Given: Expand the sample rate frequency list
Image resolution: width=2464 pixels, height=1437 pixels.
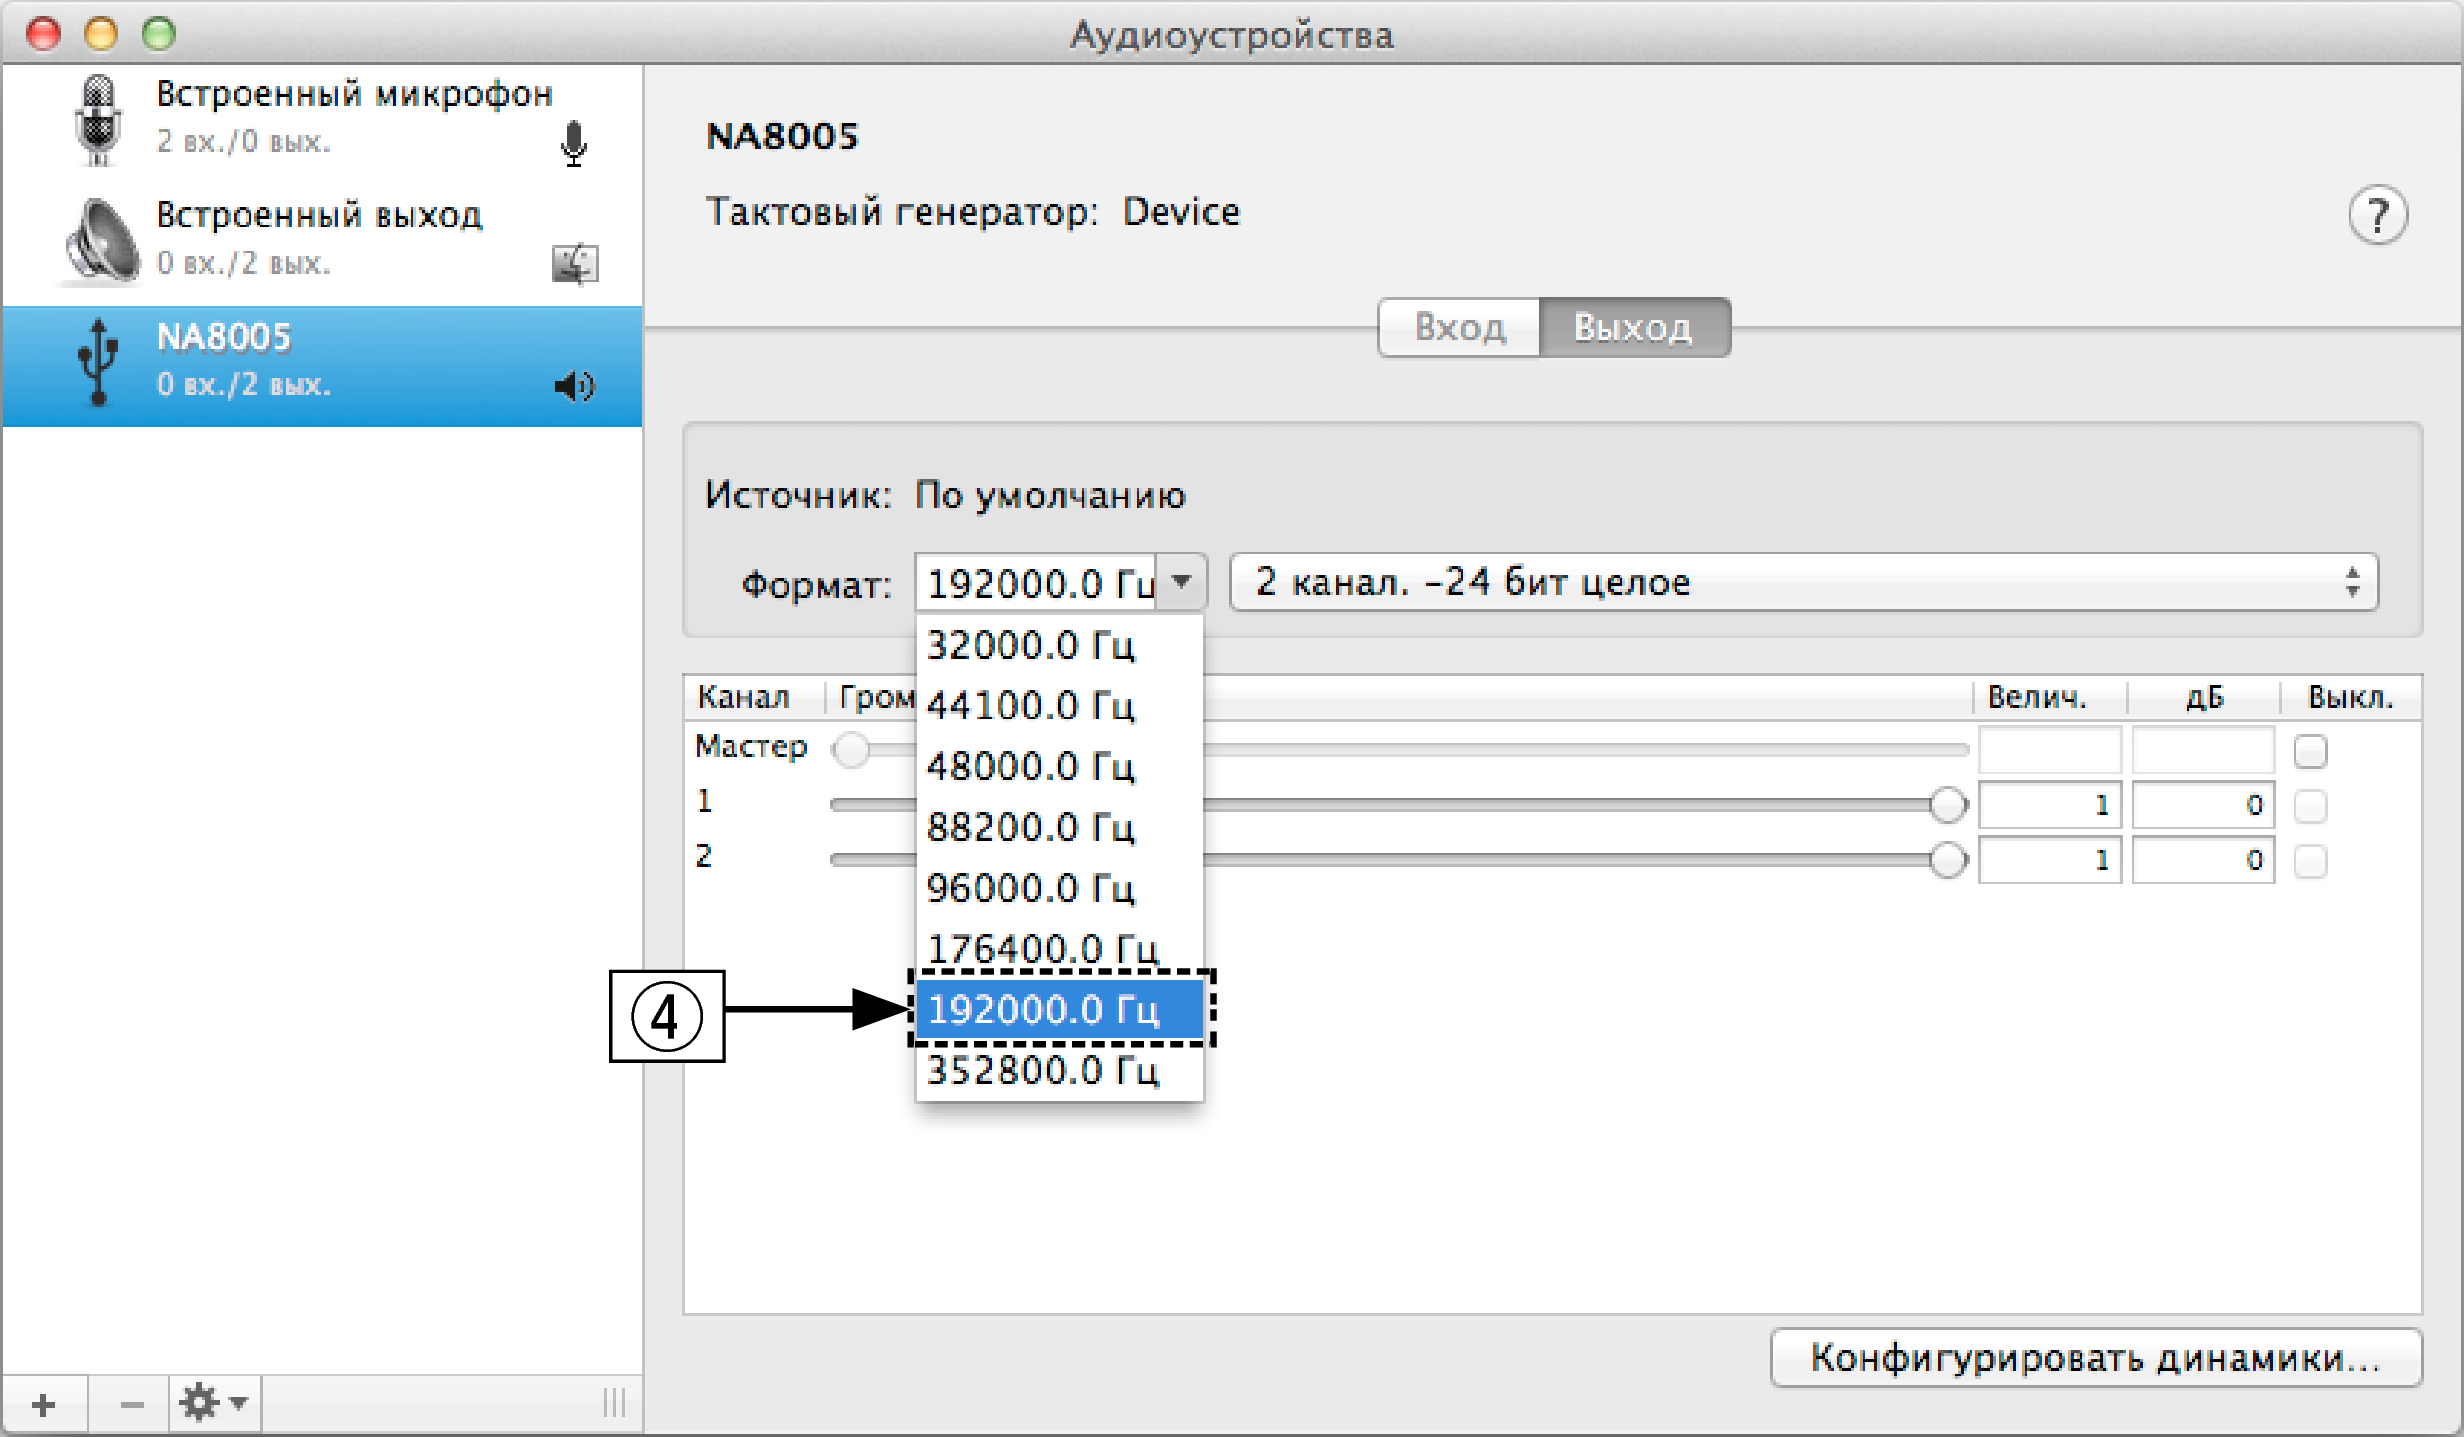Looking at the screenshot, I should coord(1185,582).
